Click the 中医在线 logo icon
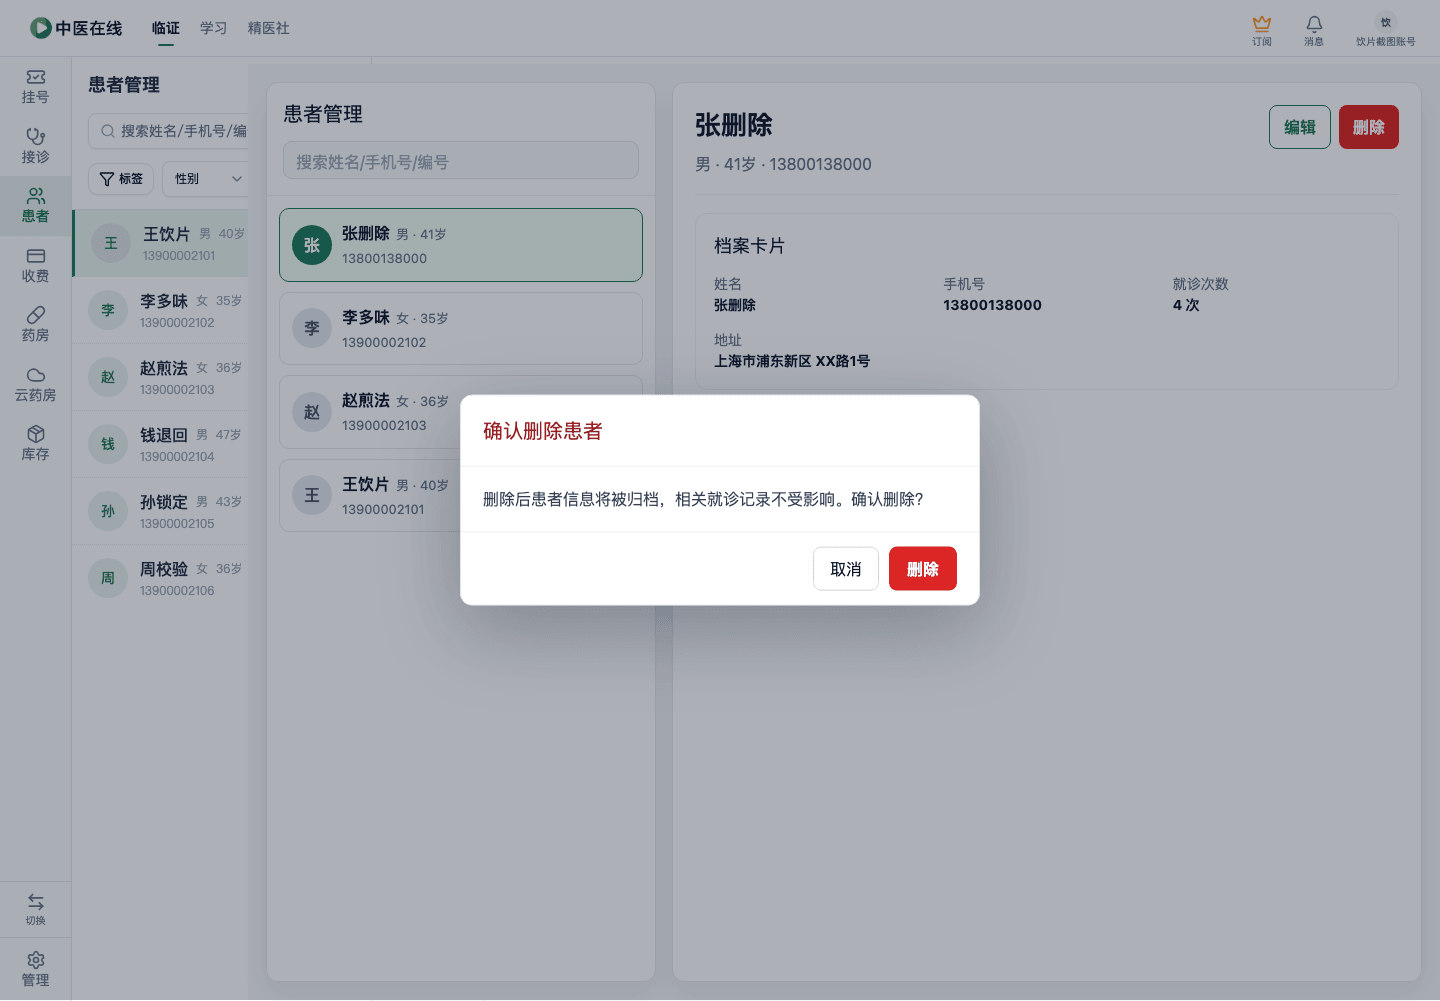The height and width of the screenshot is (1001, 1440). click(40, 28)
